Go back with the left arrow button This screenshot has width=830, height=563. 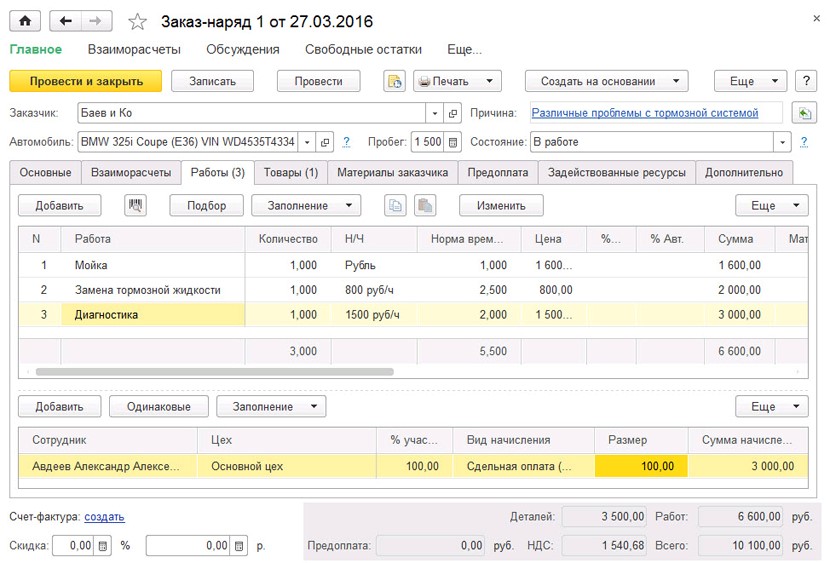pyautogui.click(x=66, y=21)
